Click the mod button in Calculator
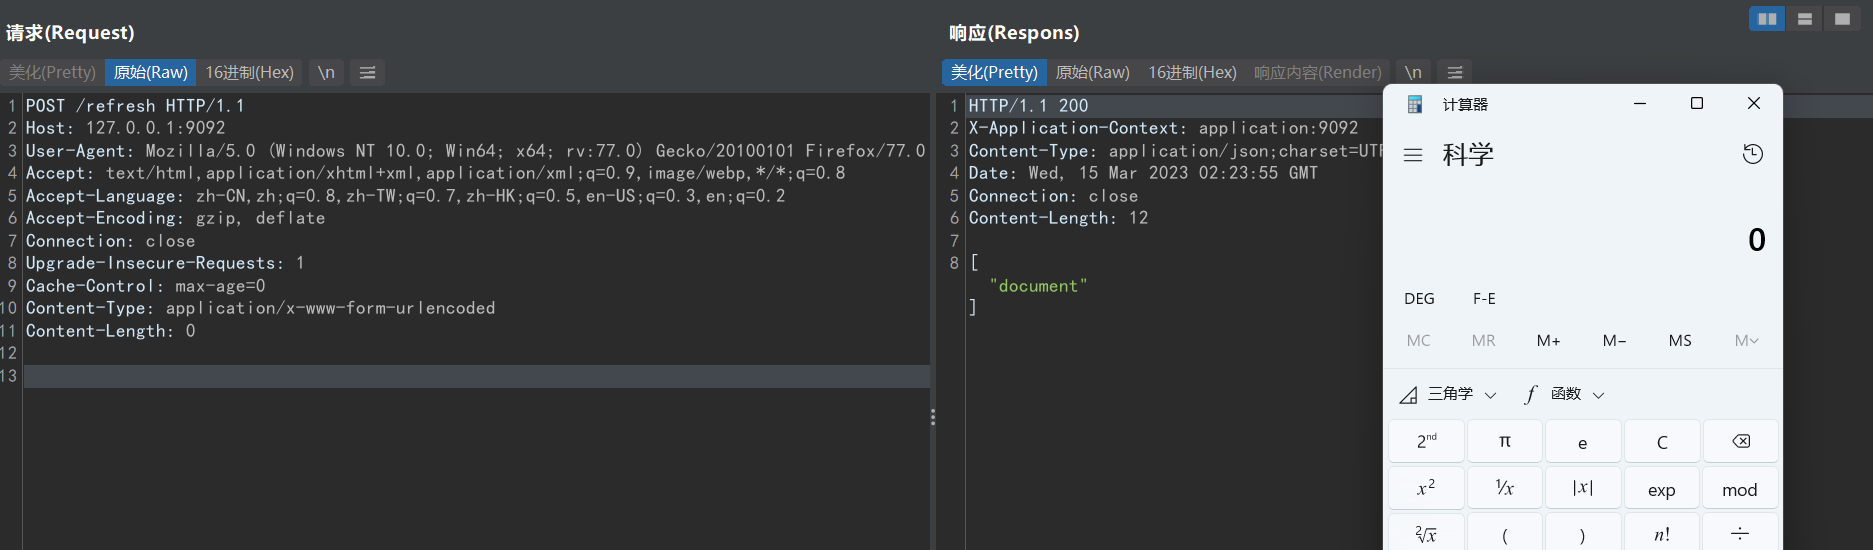This screenshot has width=1873, height=550. 1741,488
